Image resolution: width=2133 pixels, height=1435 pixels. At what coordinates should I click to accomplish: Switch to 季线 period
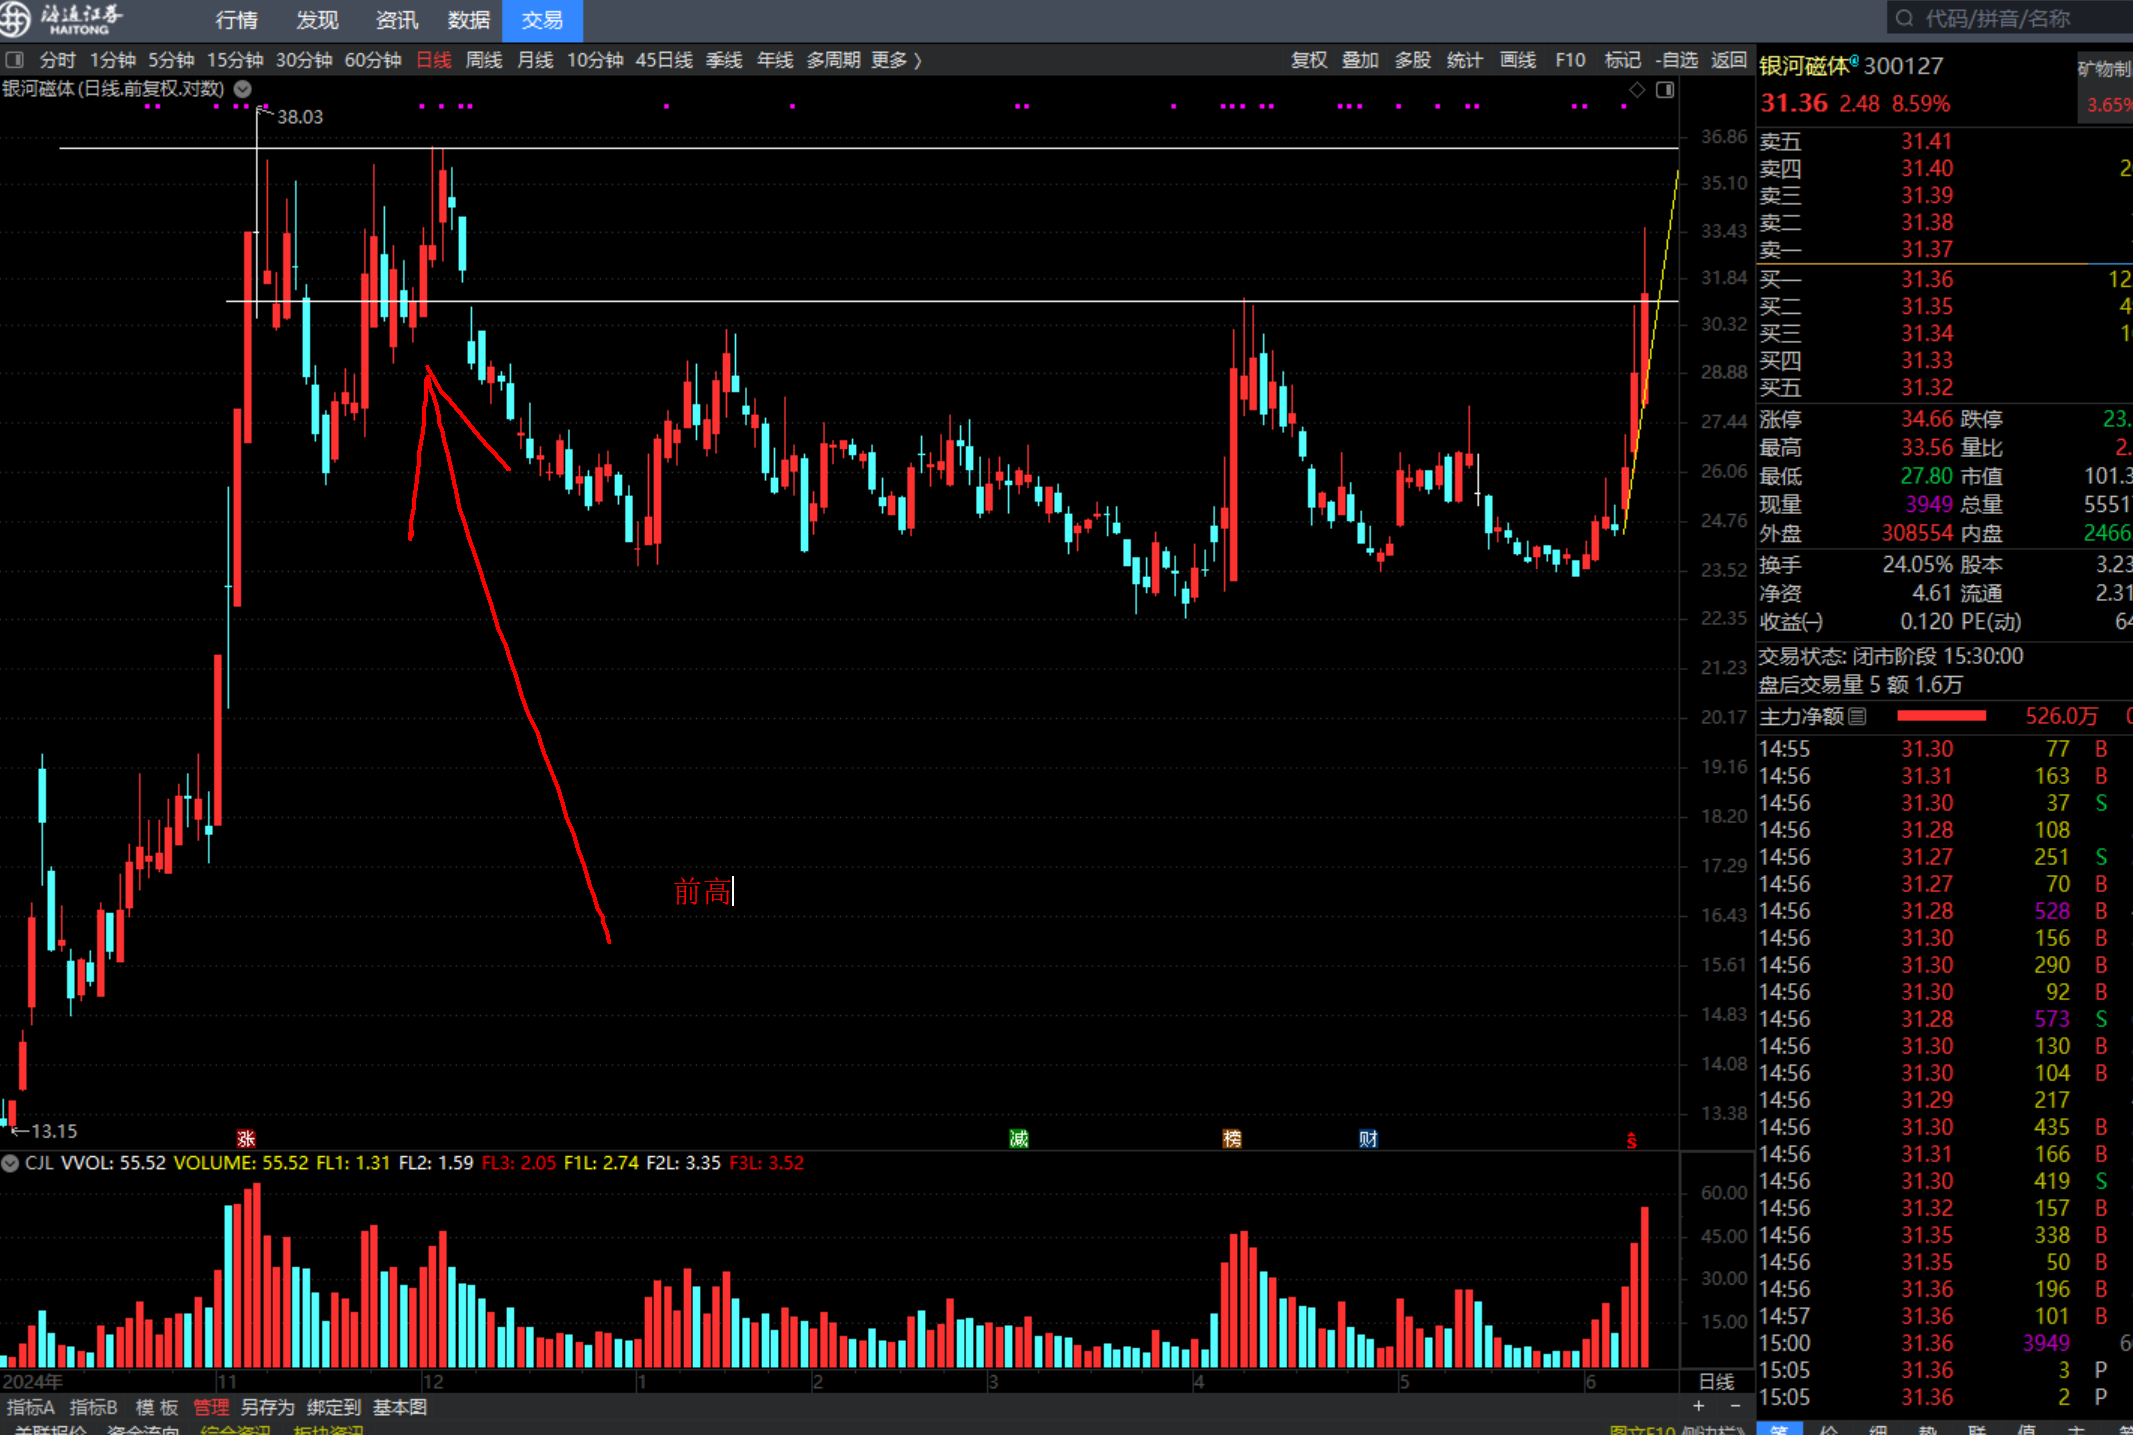(724, 60)
